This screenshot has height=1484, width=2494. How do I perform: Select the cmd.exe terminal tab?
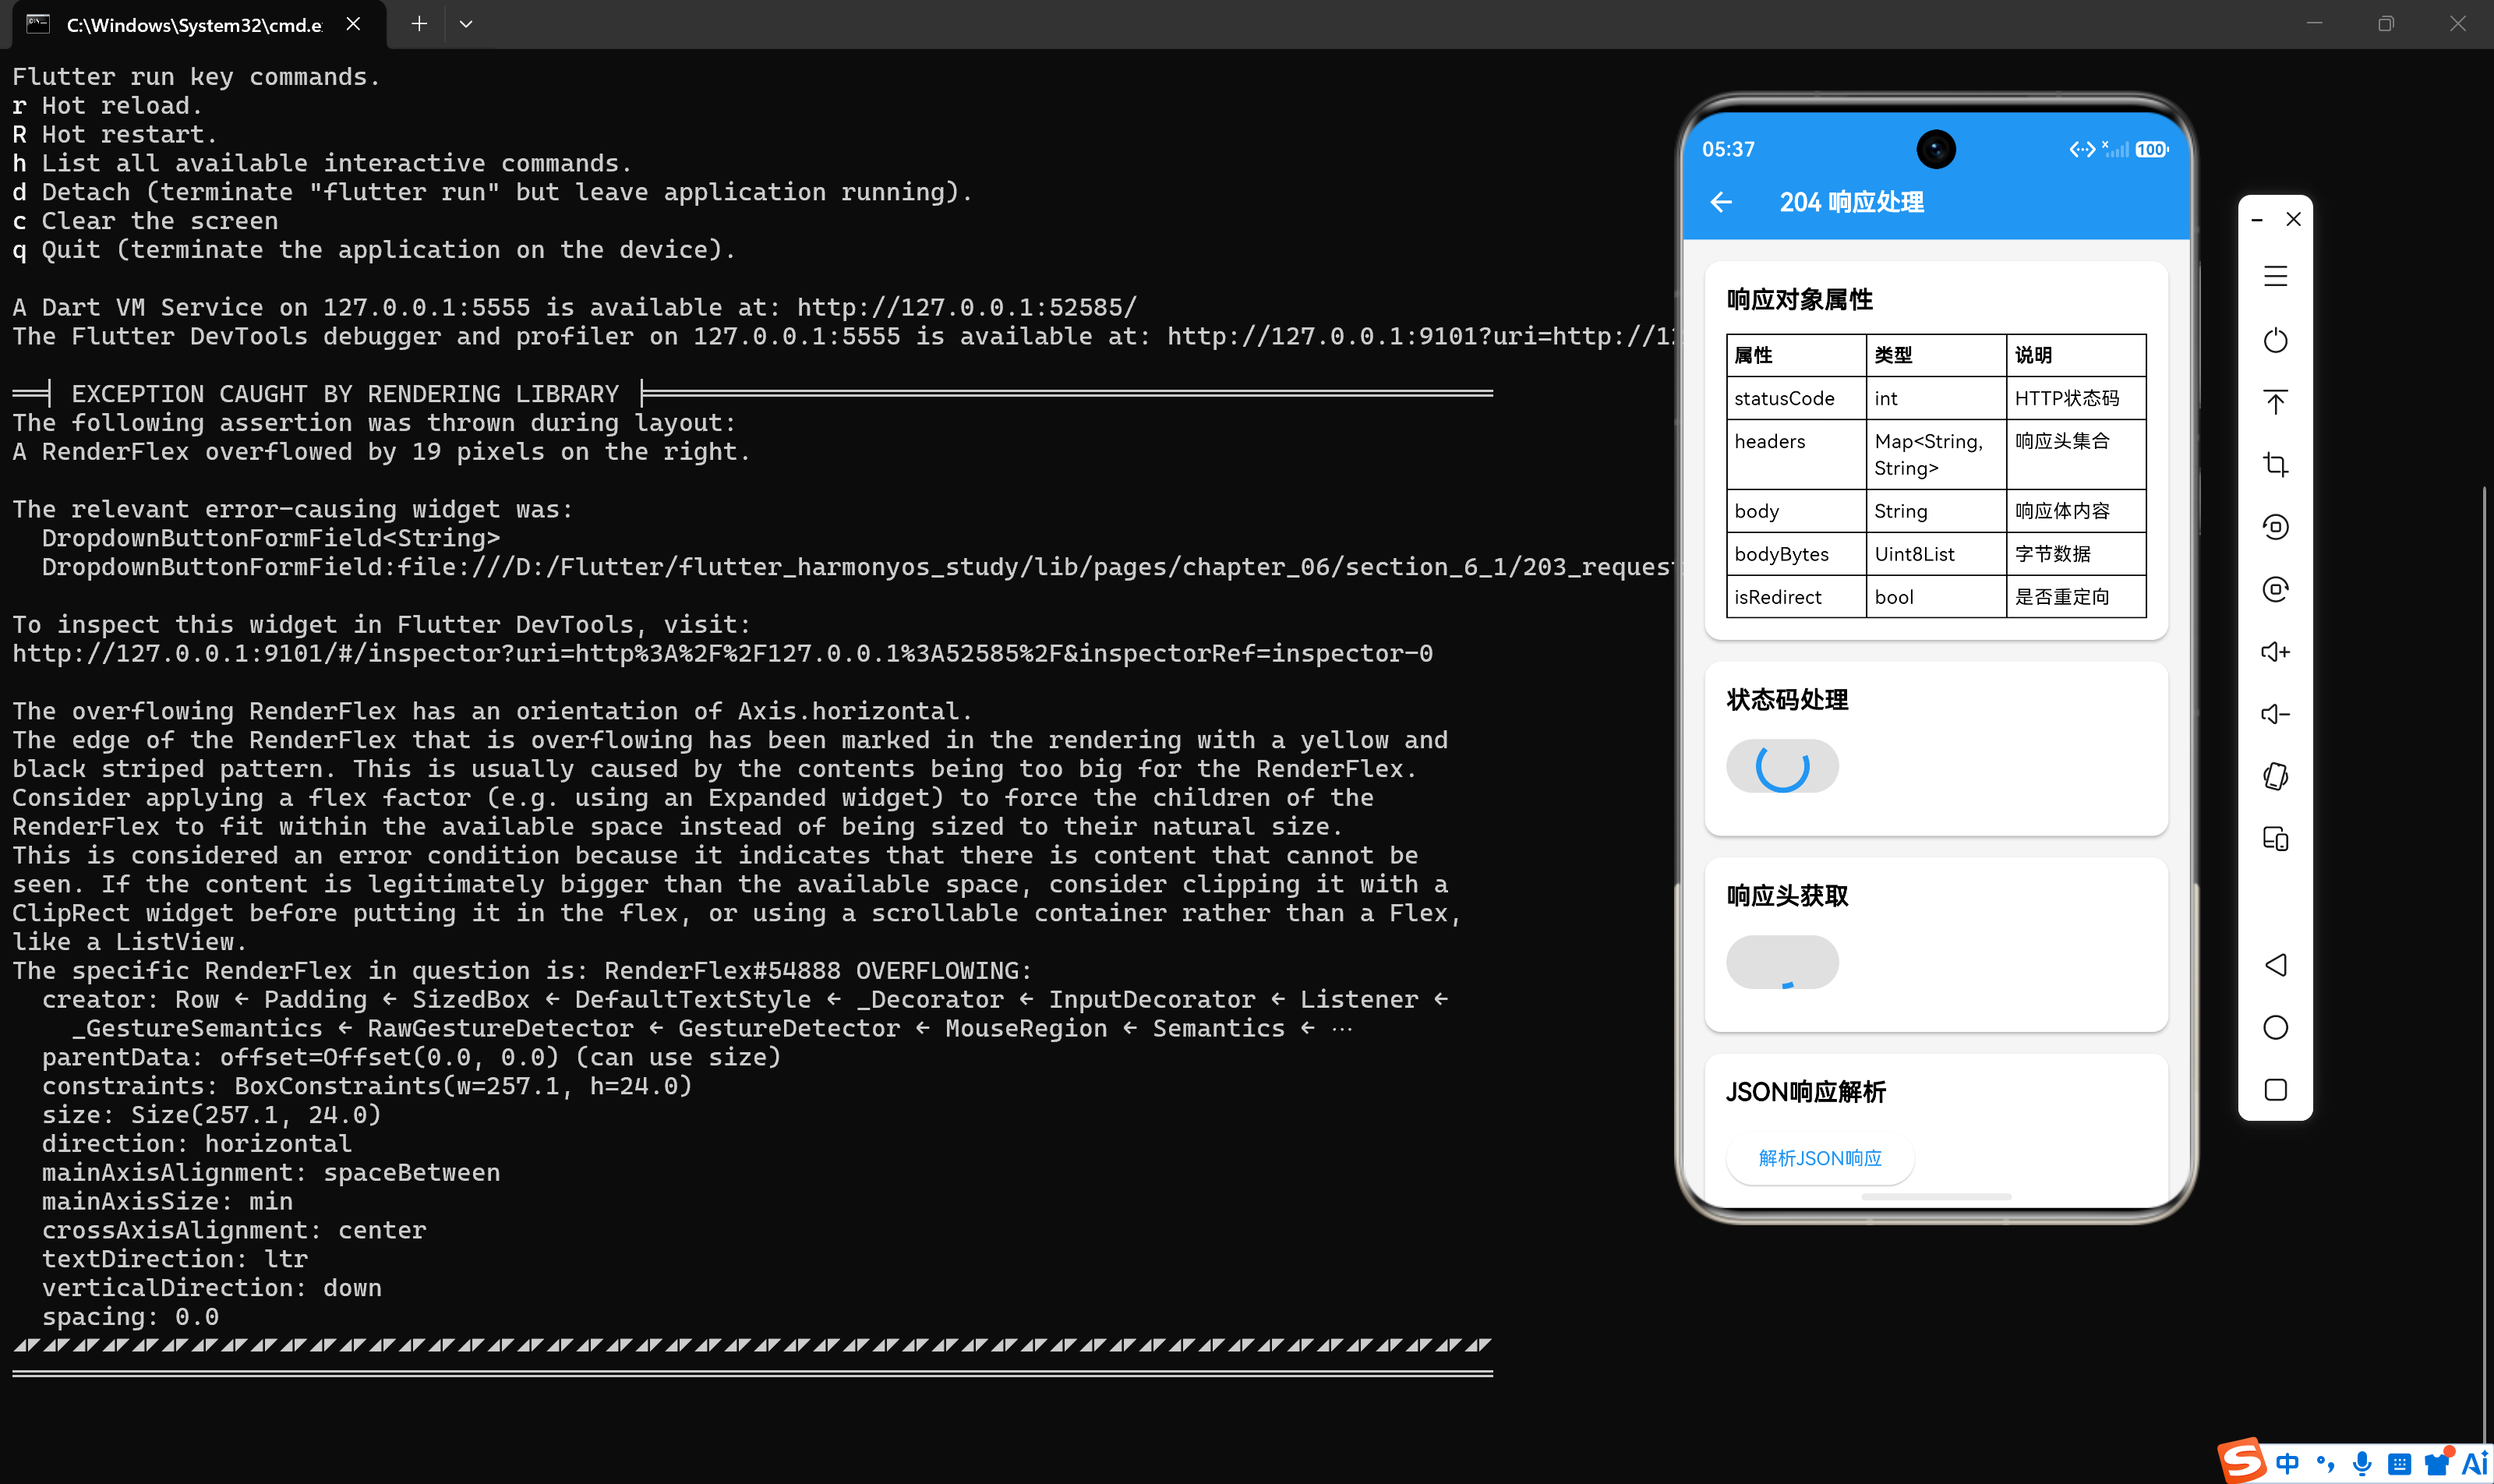pos(198,24)
